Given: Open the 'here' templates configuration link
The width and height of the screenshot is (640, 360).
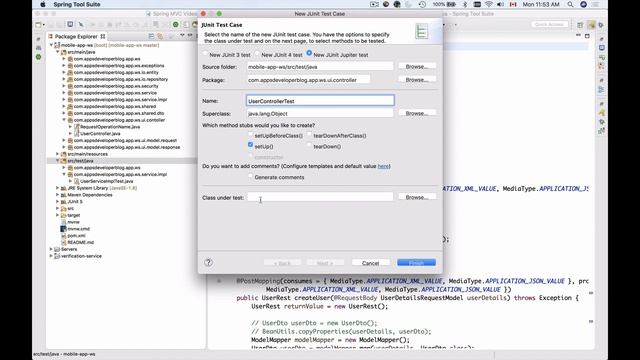Looking at the screenshot, I should point(383,166).
